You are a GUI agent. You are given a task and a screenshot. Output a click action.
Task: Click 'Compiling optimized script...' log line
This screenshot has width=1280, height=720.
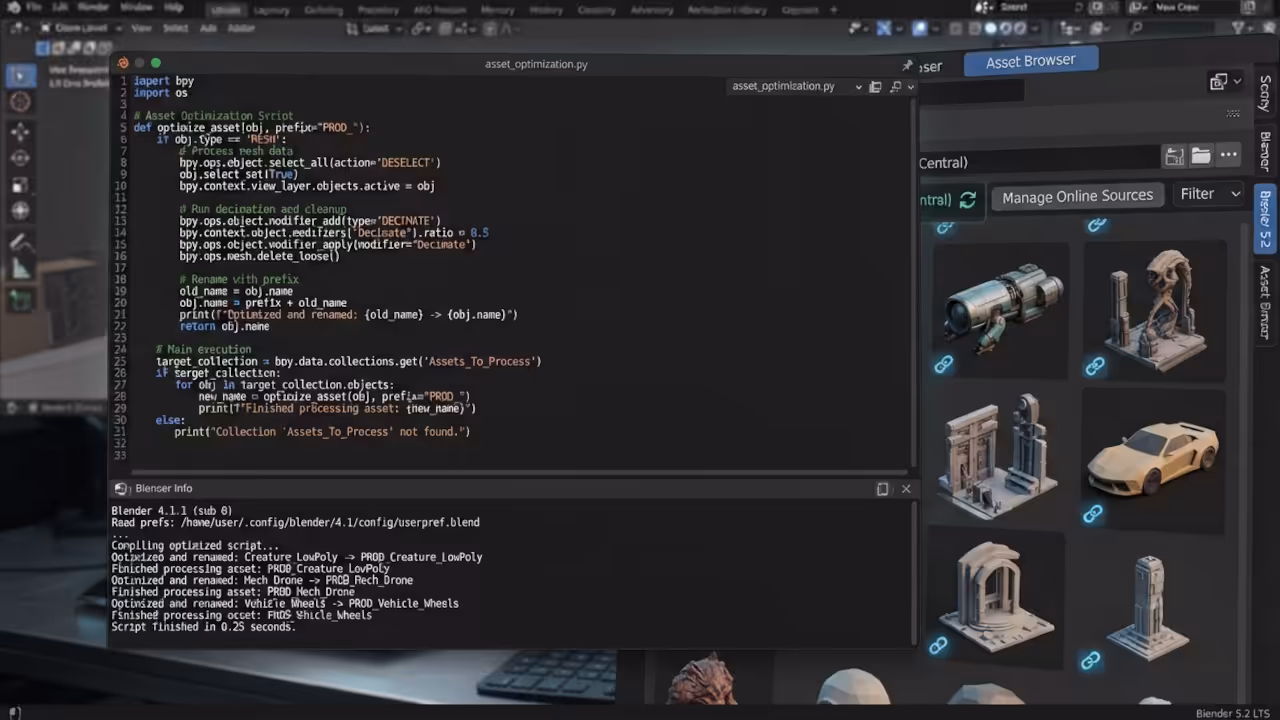pos(195,546)
